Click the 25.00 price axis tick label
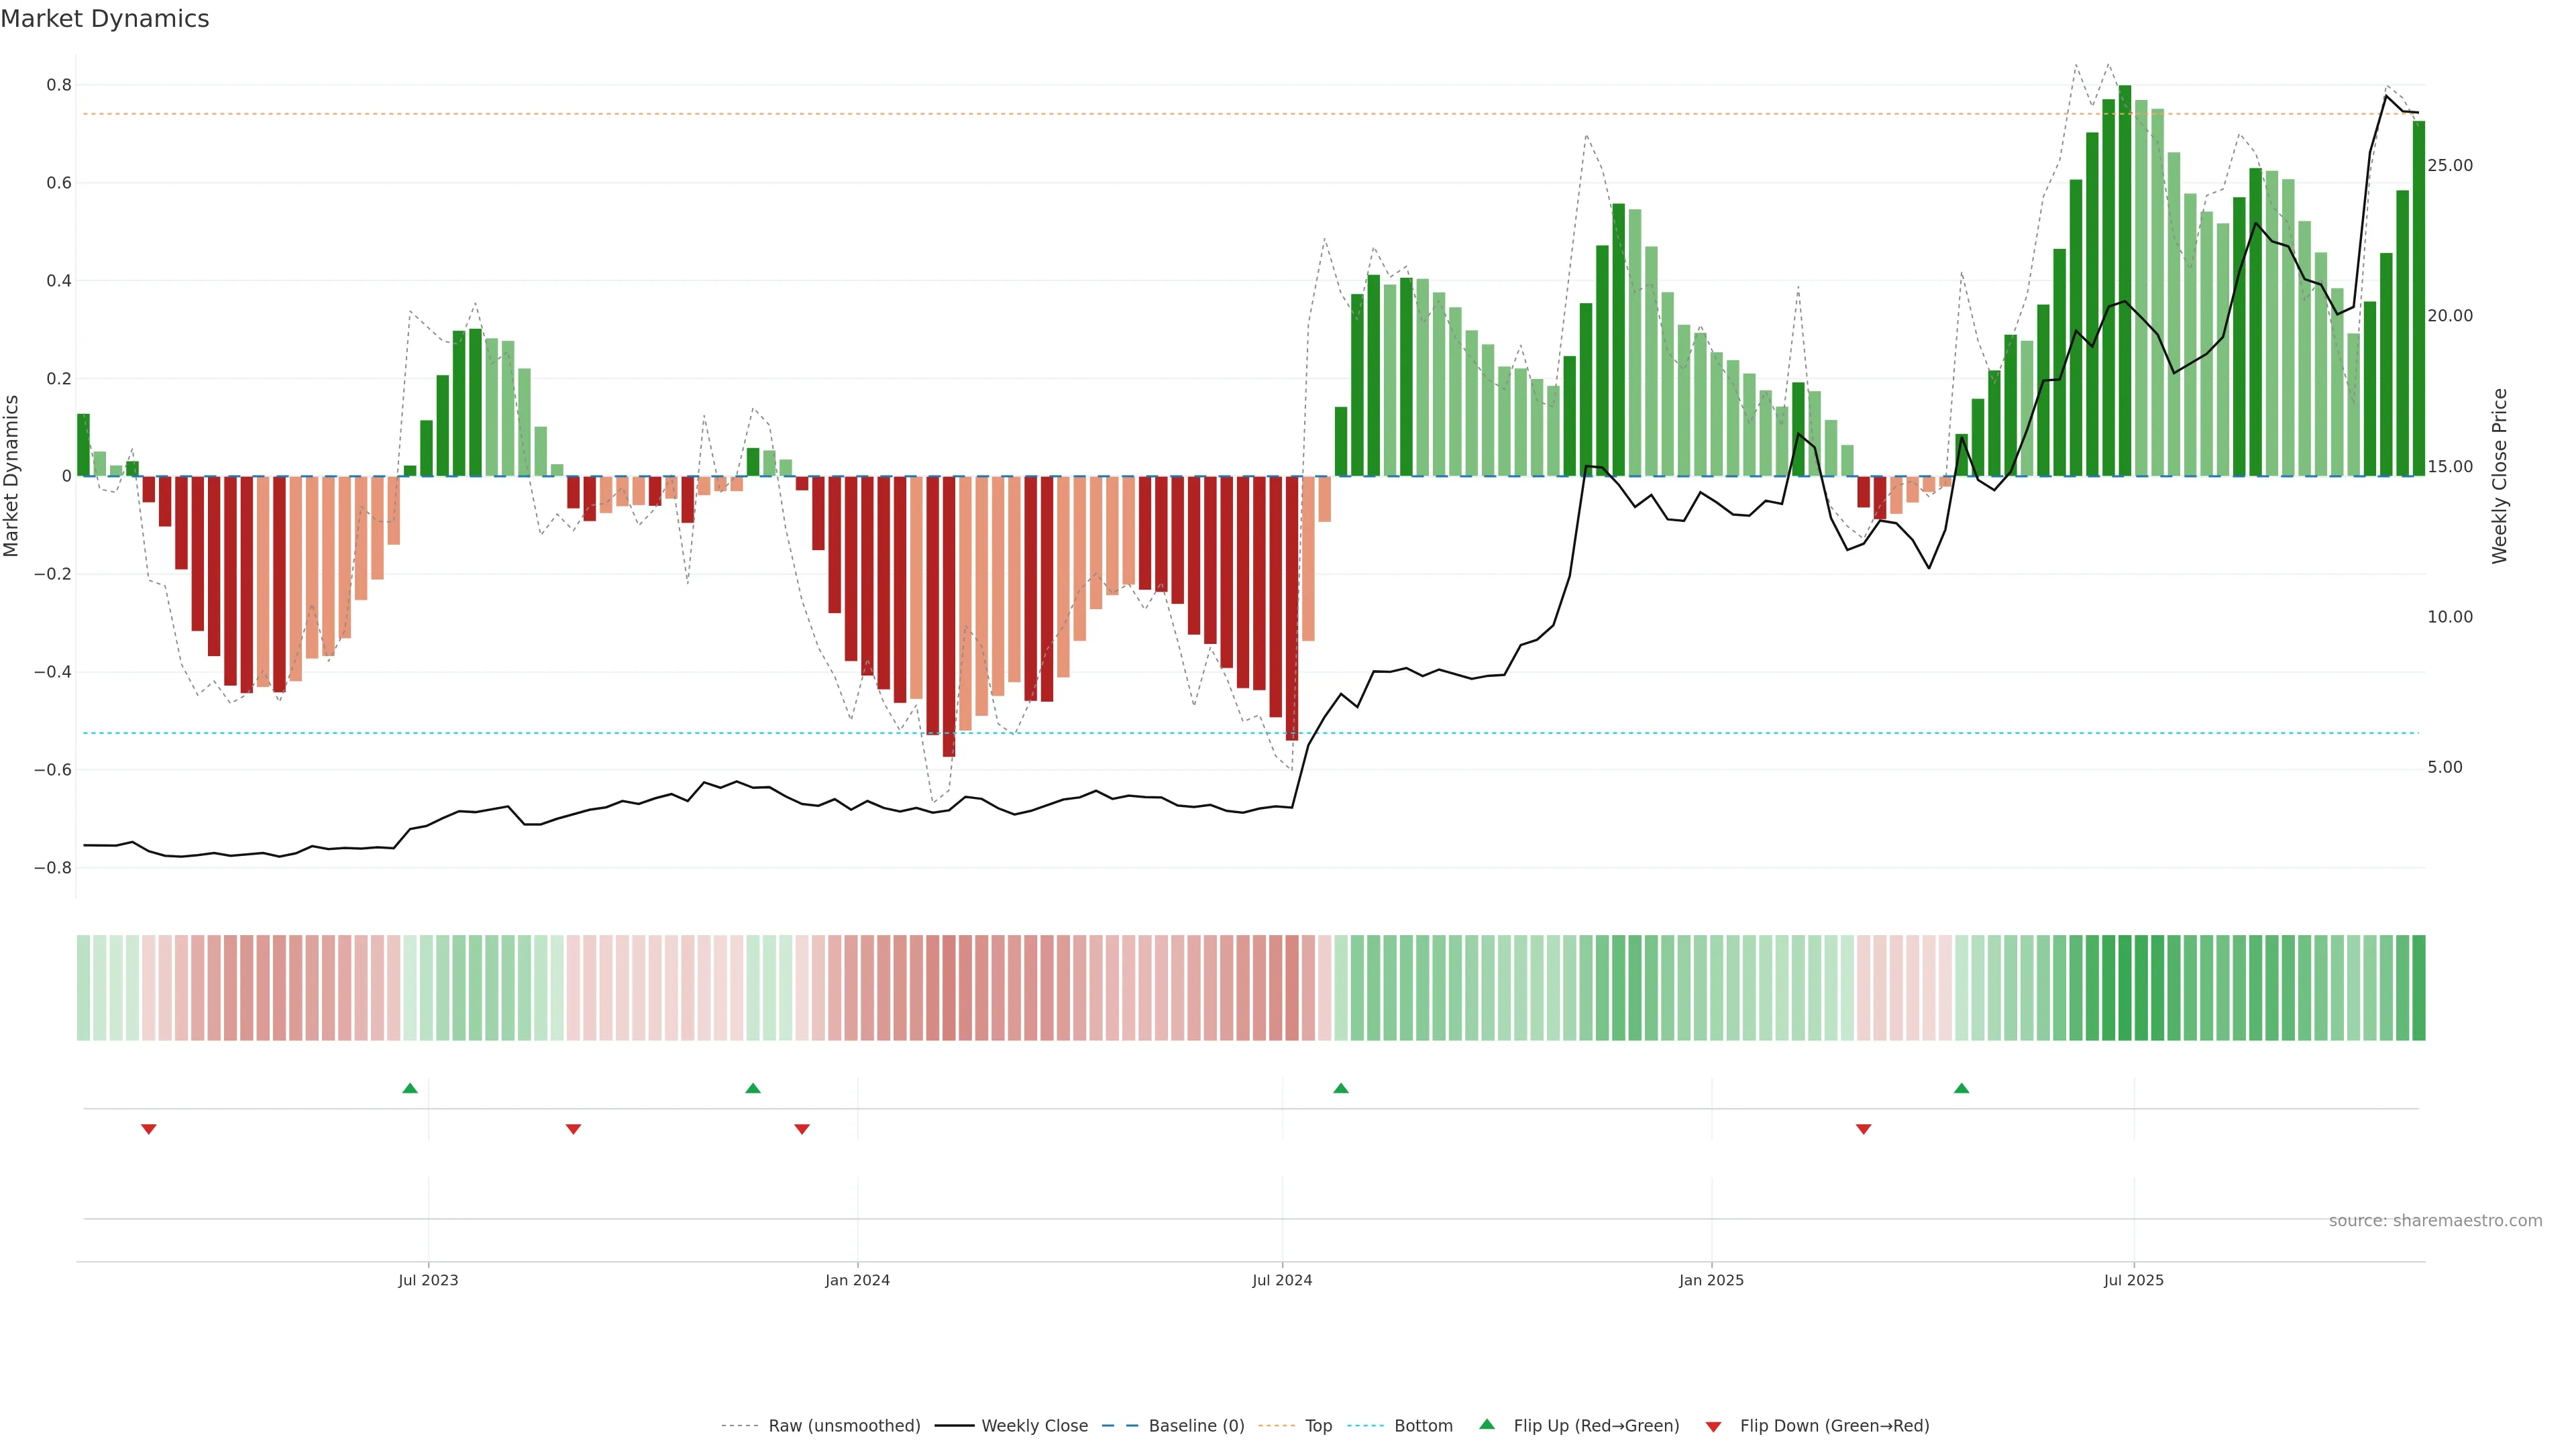This screenshot has height=1449, width=2576. click(2449, 165)
